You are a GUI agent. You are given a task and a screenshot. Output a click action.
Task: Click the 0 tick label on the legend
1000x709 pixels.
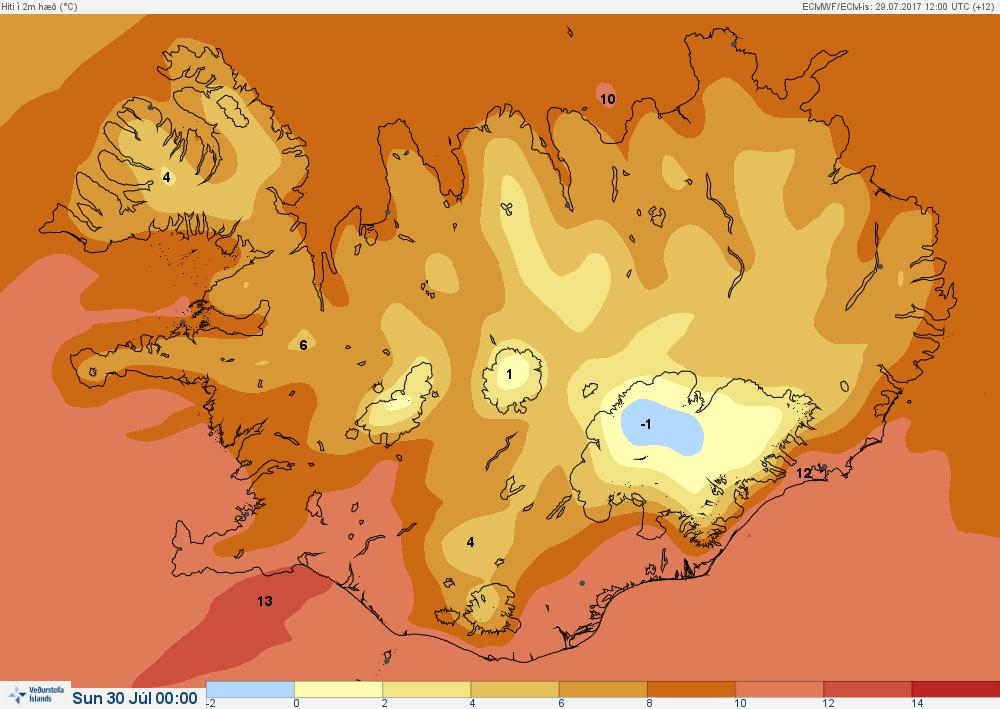pos(297,703)
